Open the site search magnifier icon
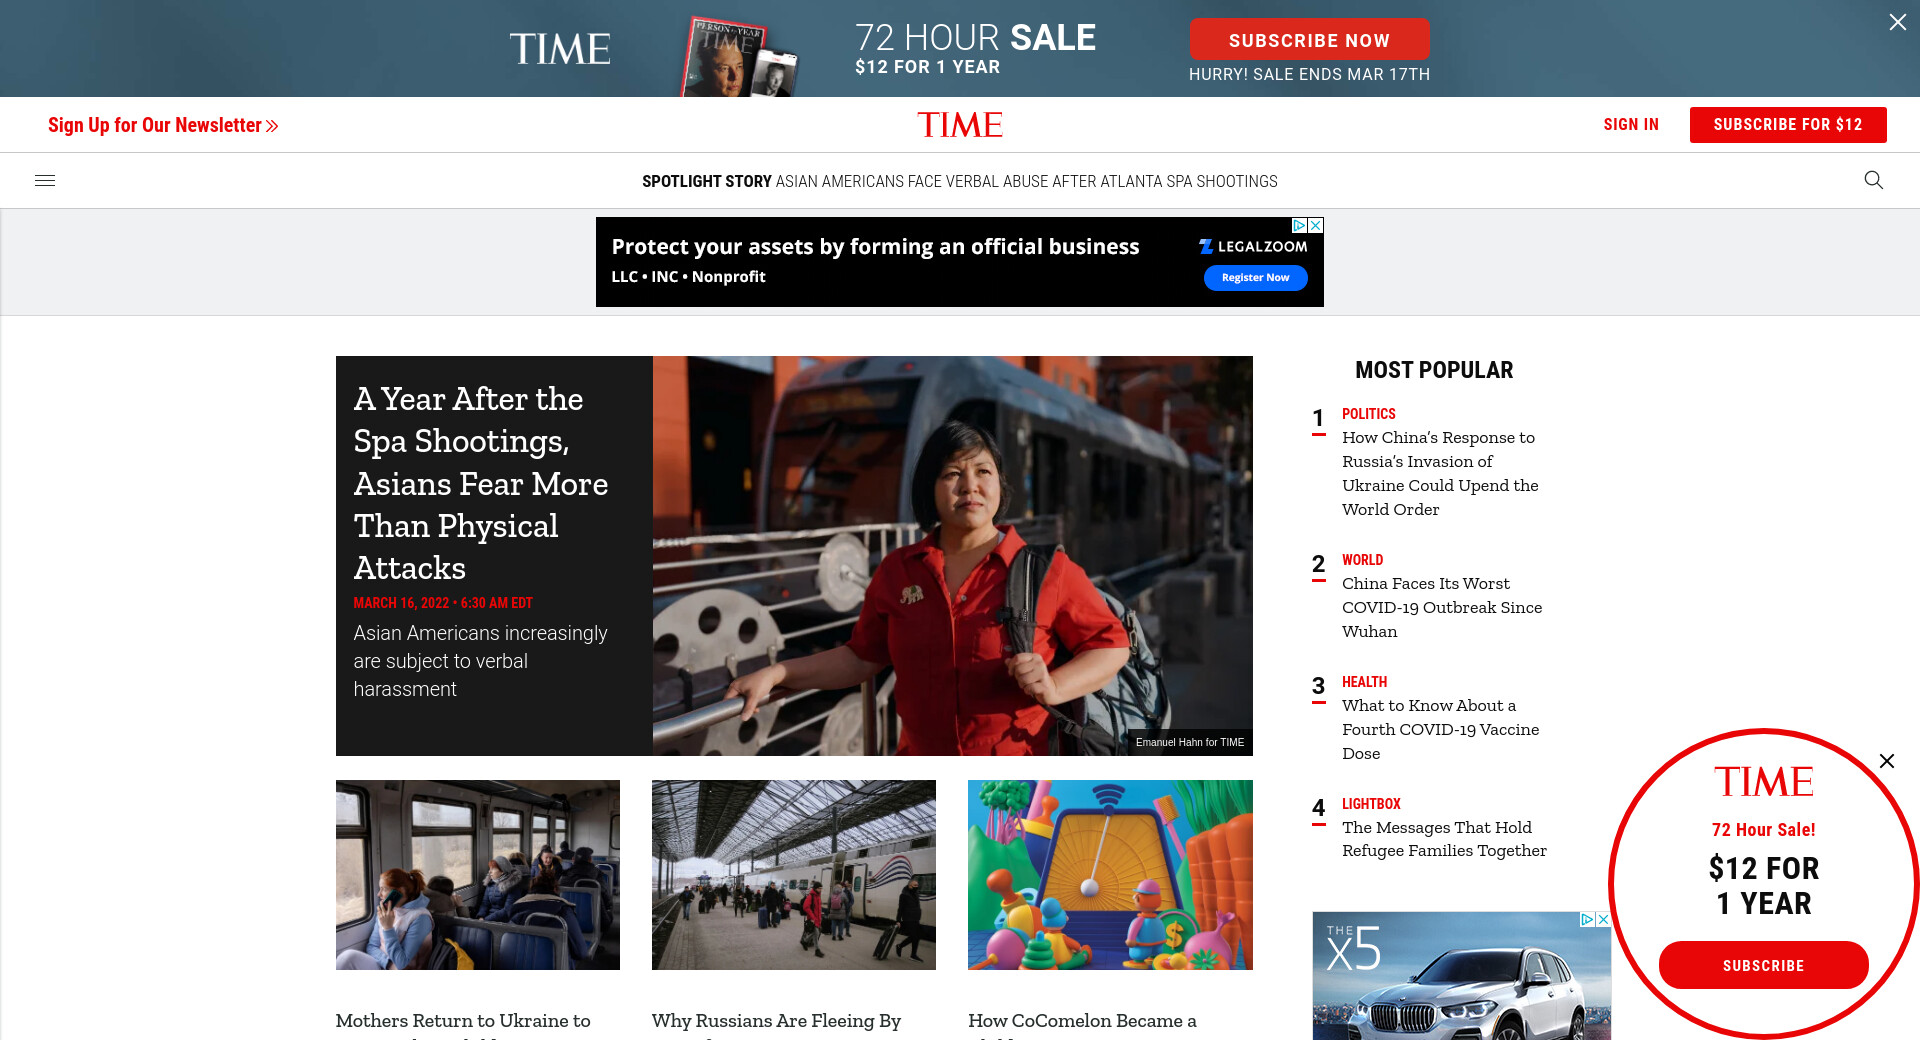Image resolution: width=1920 pixels, height=1040 pixels. coord(1873,180)
